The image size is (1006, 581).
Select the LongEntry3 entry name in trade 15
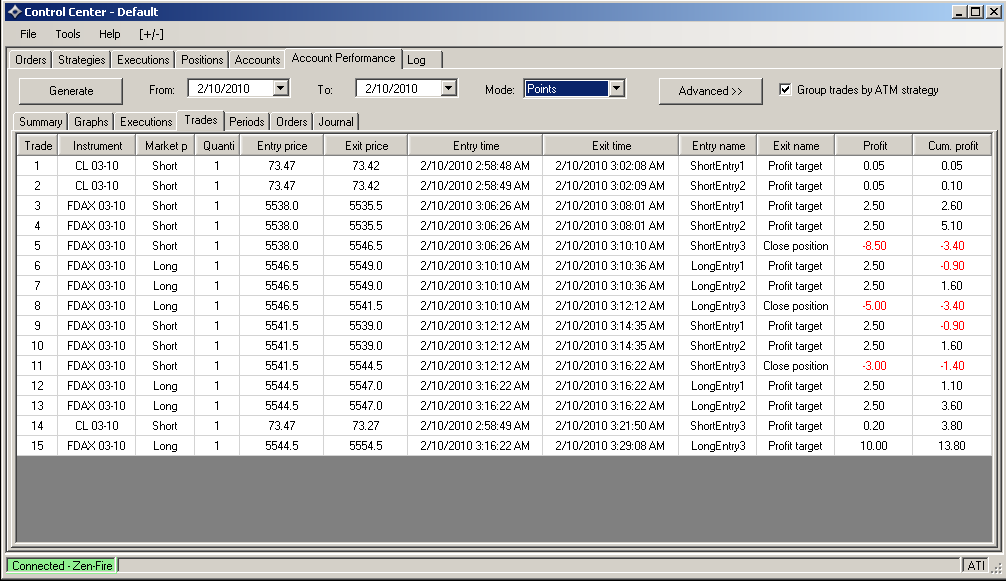[718, 446]
